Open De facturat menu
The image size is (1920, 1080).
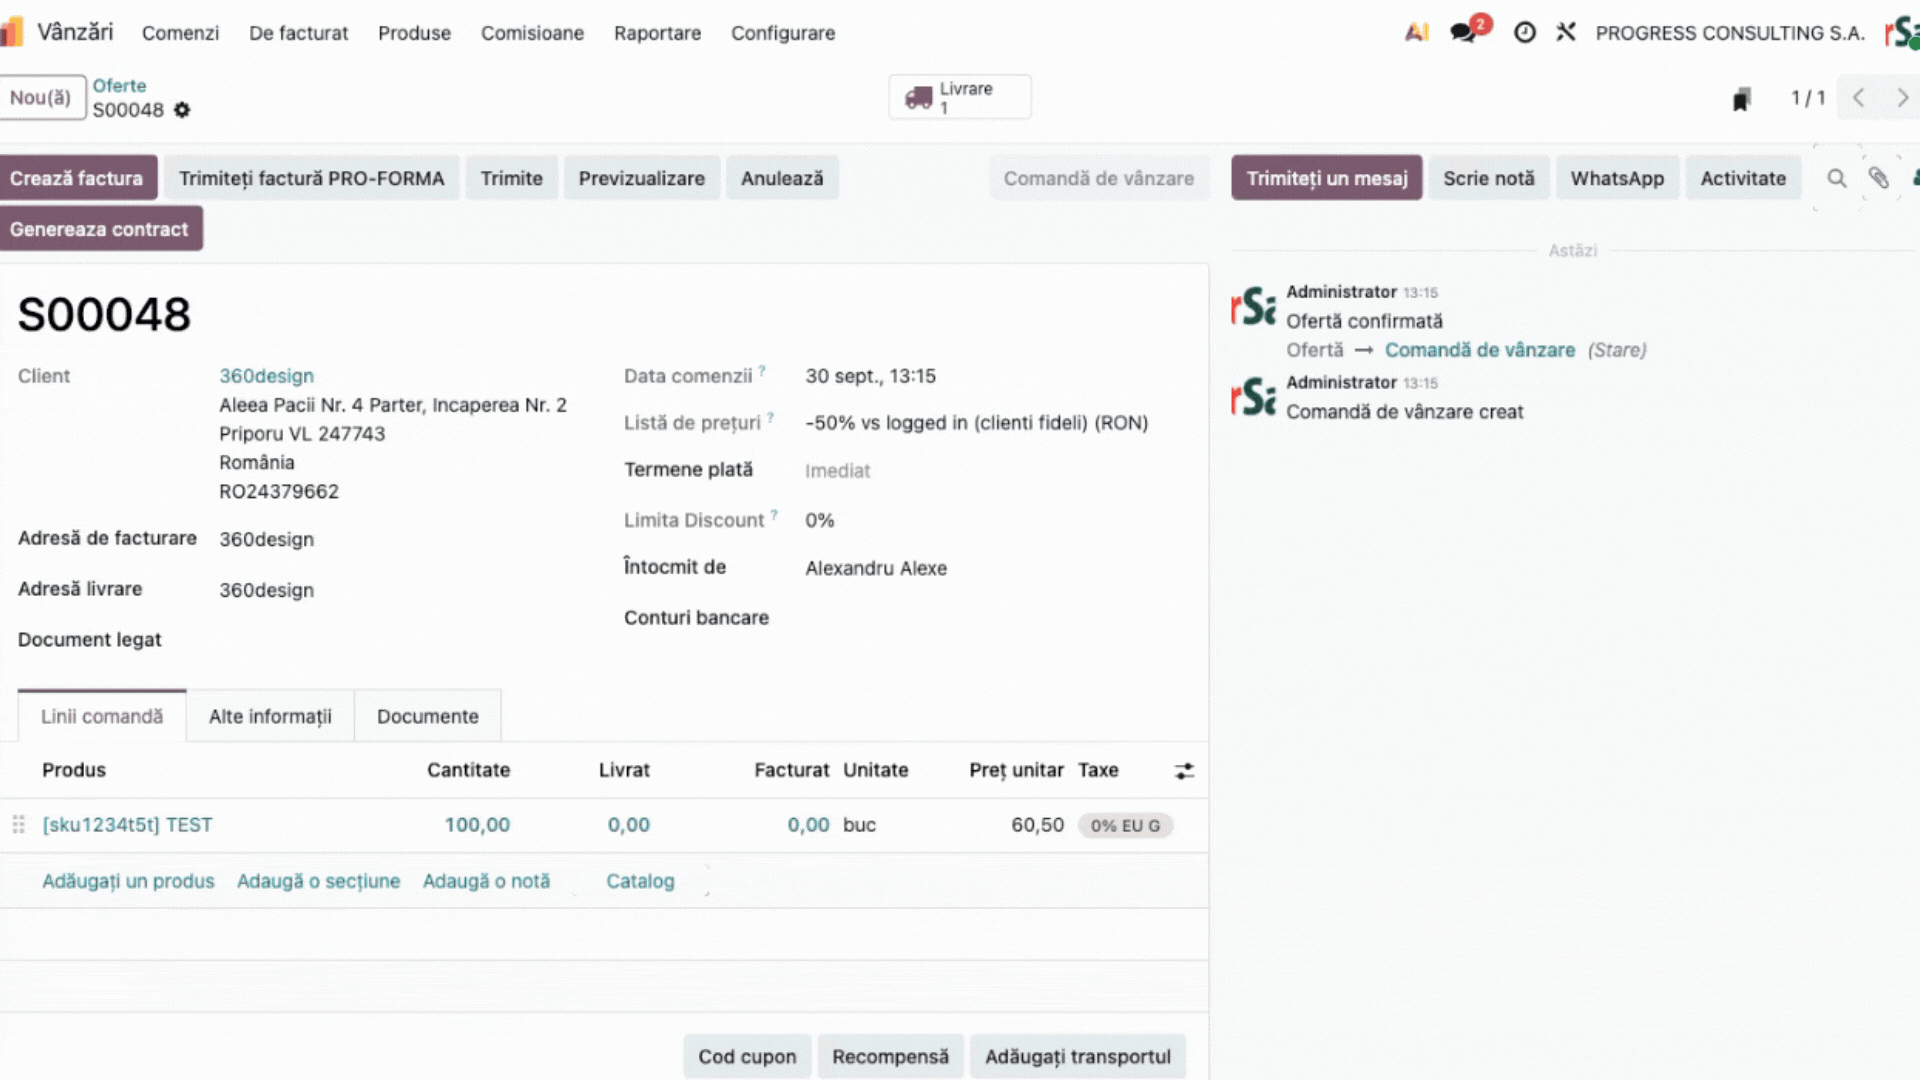pos(298,33)
